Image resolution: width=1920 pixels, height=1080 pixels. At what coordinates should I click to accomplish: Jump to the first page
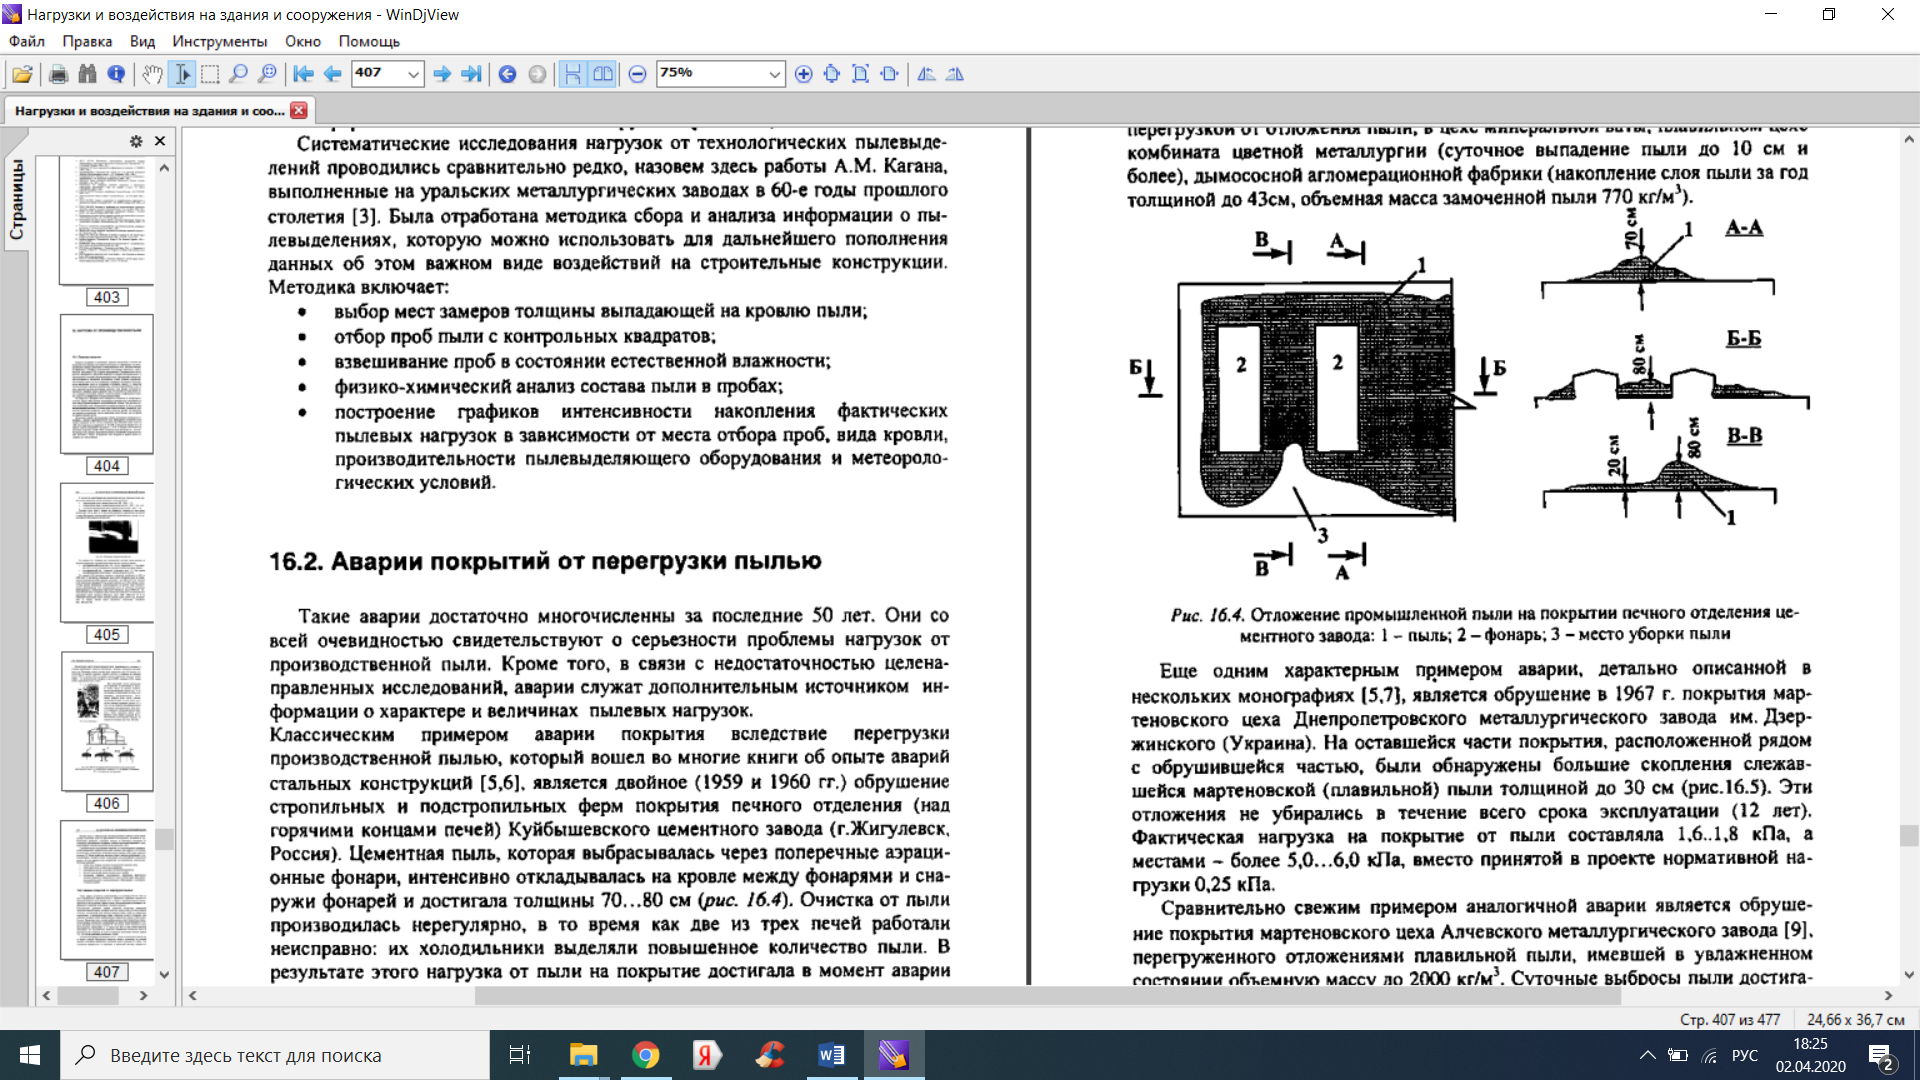pos(303,74)
